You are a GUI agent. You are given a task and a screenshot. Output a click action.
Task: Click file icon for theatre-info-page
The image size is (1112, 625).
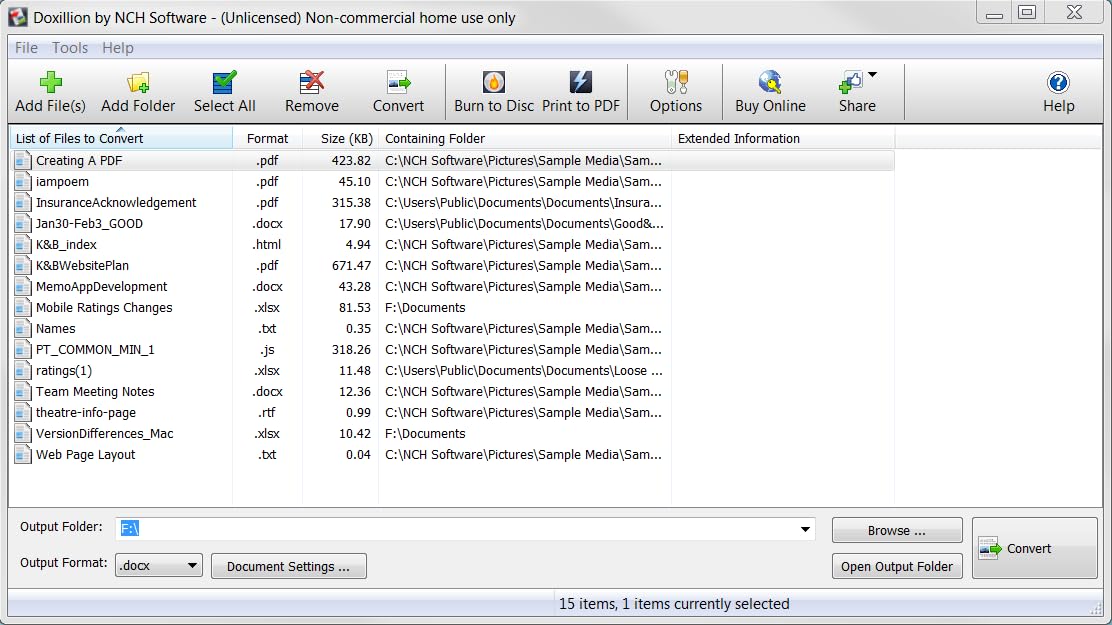tap(23, 412)
